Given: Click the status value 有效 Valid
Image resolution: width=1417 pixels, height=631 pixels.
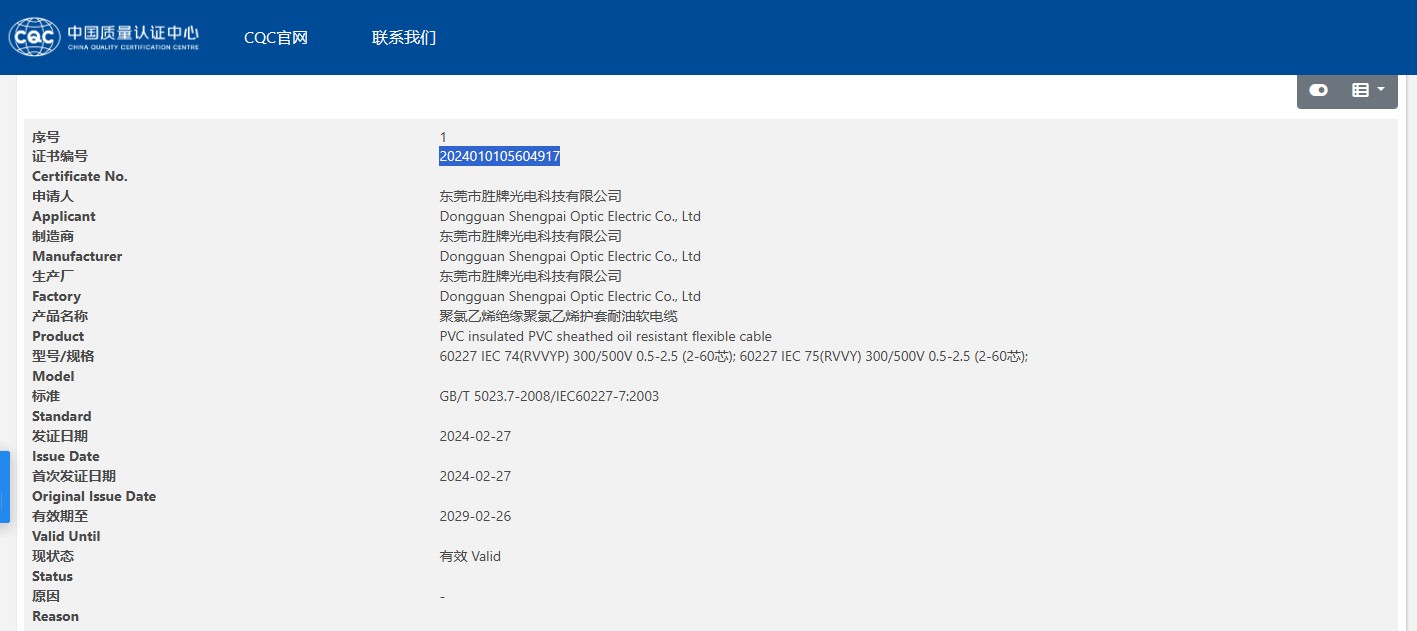Looking at the screenshot, I should click(x=470, y=556).
